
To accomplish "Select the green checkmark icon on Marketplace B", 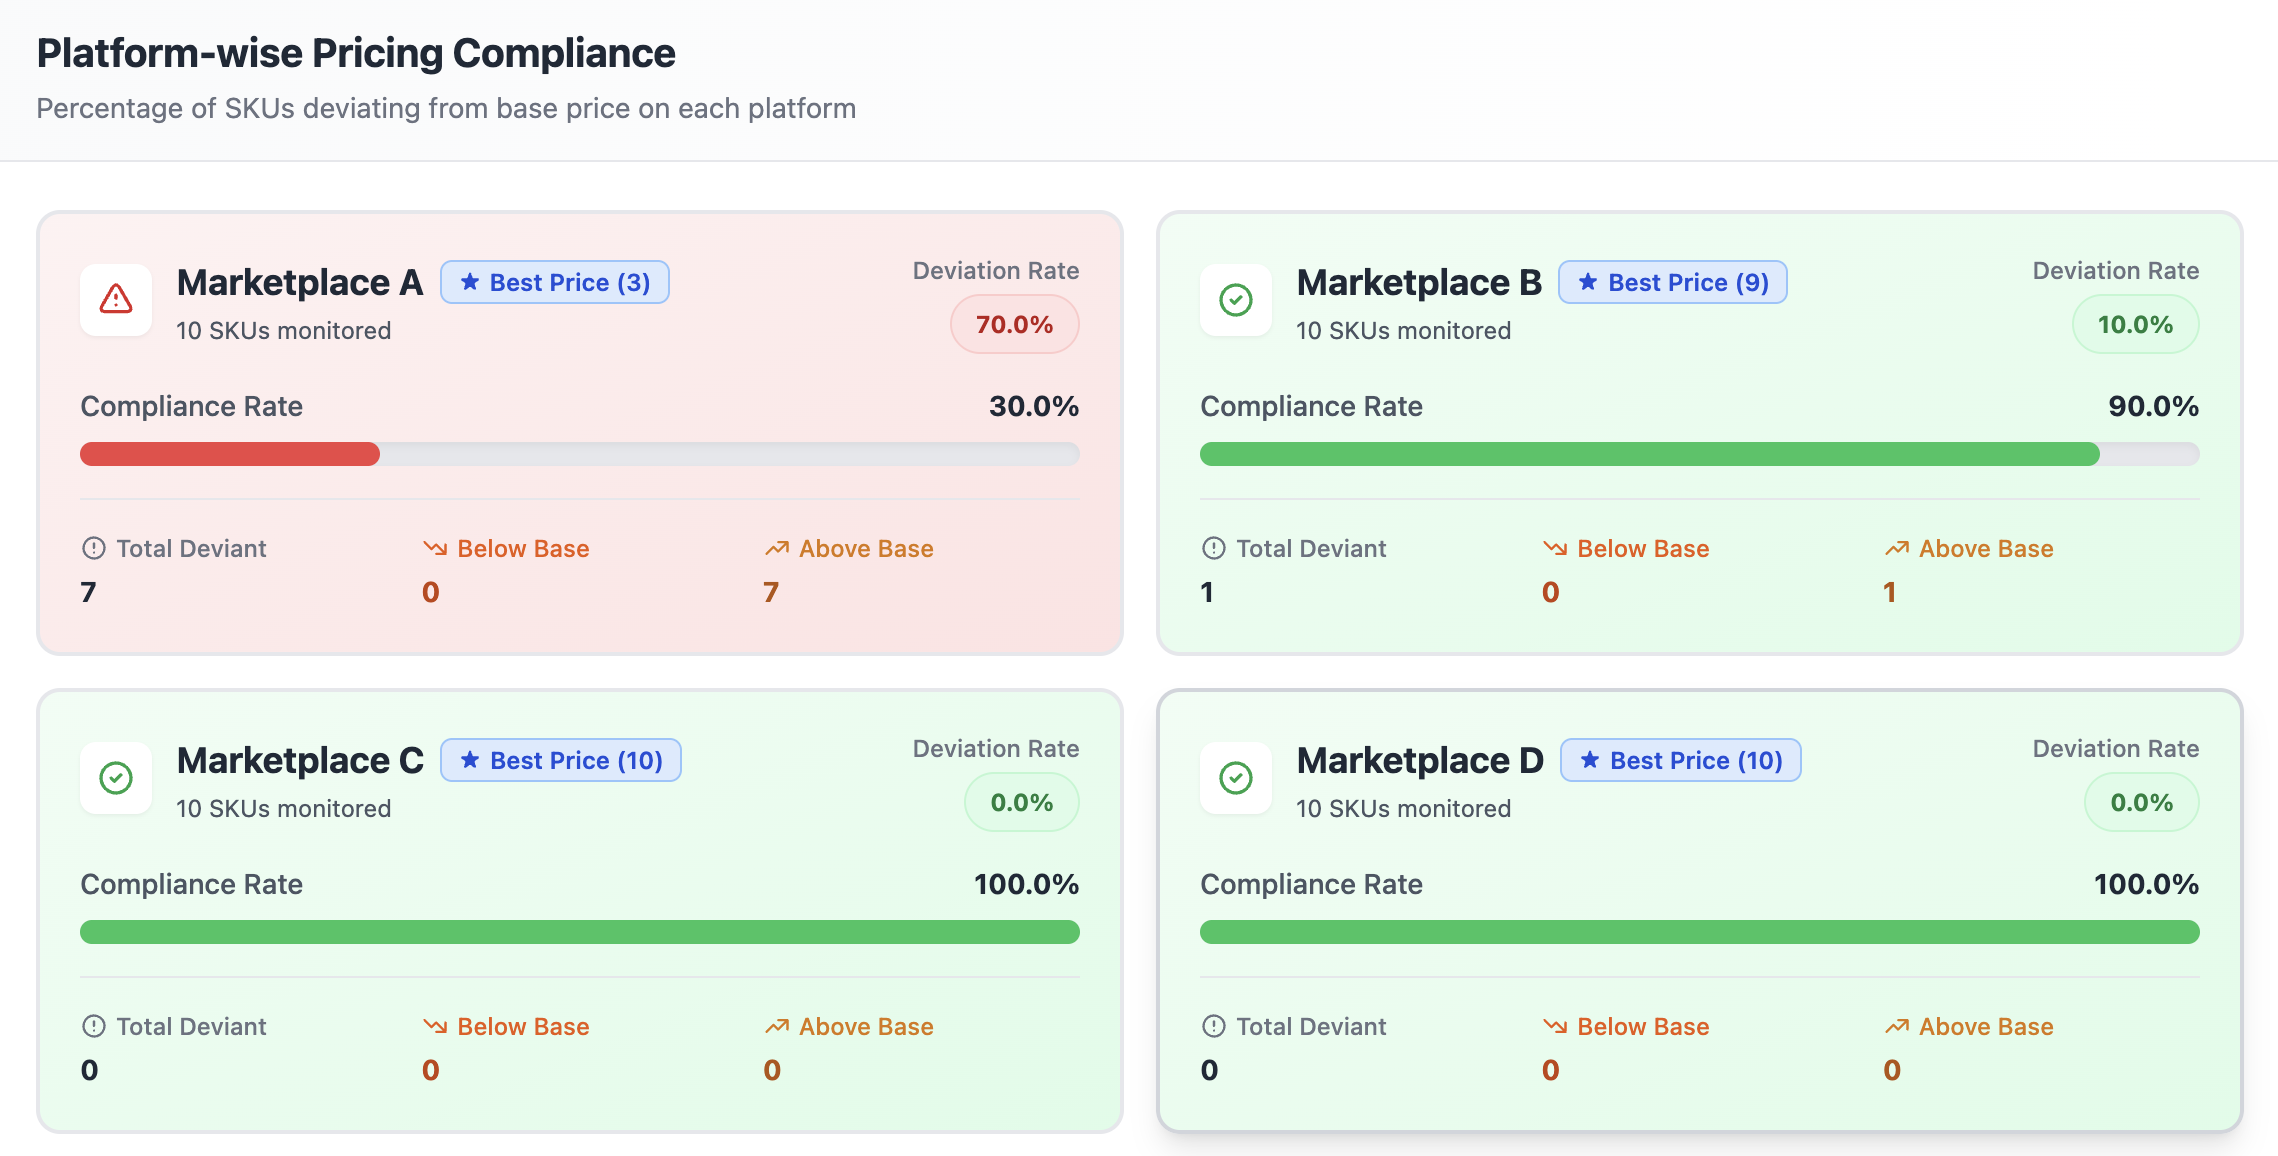I will point(1235,300).
